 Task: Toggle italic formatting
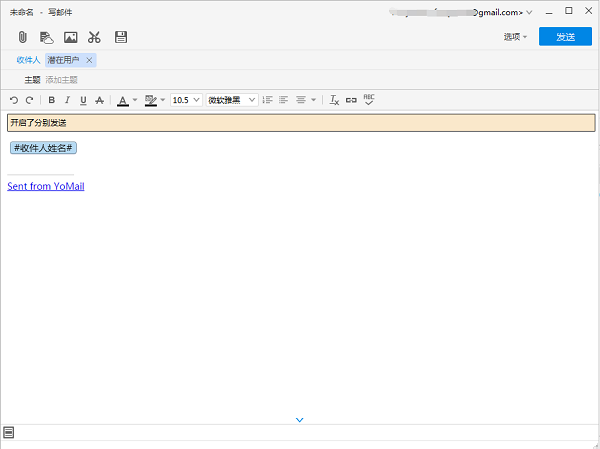tap(67, 100)
